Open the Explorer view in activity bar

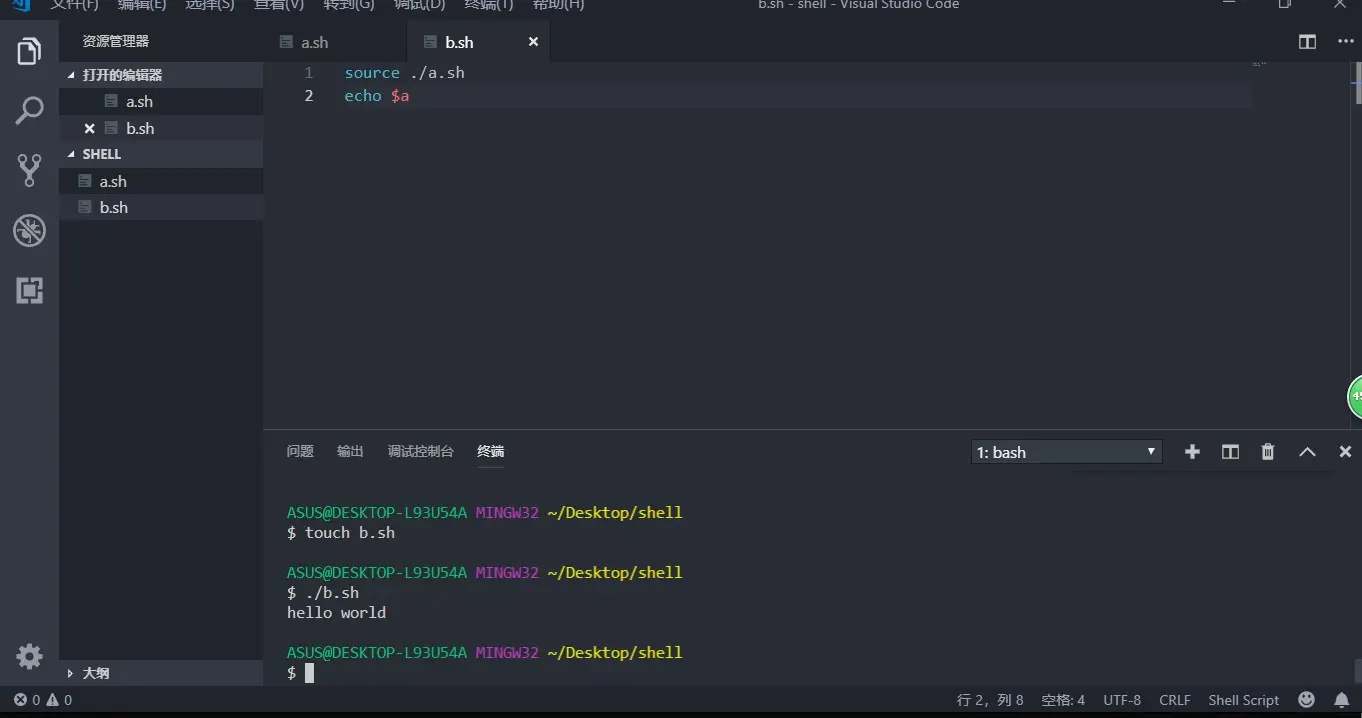[29, 51]
